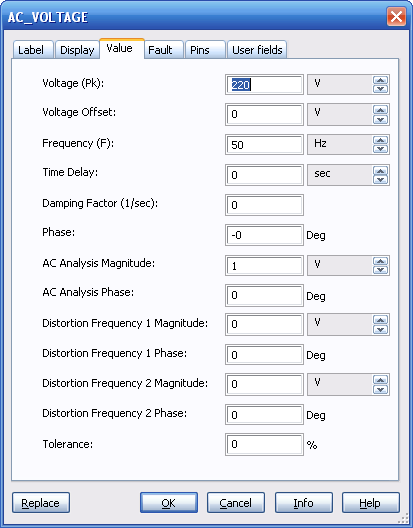Click Frequency Hz unit up arrow

[x=381, y=140]
